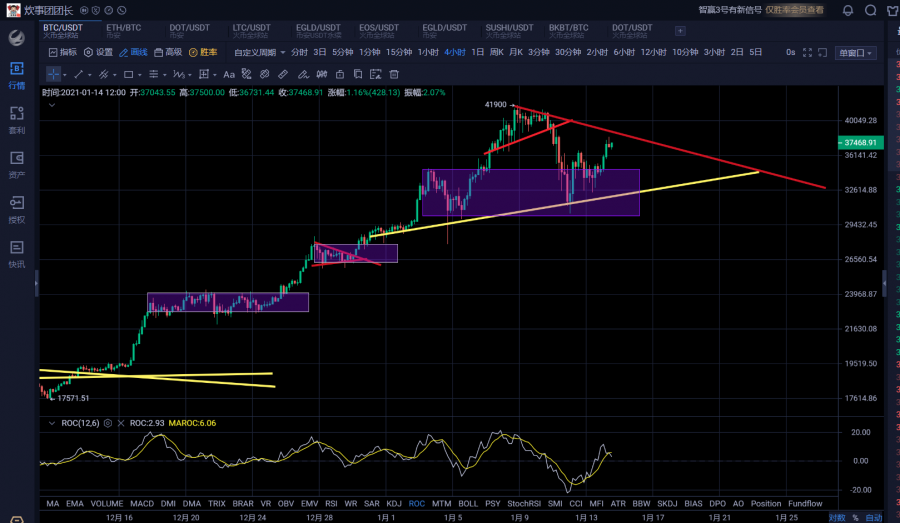
Task: Switch to the ETH/BTC tab
Action: [123, 29]
